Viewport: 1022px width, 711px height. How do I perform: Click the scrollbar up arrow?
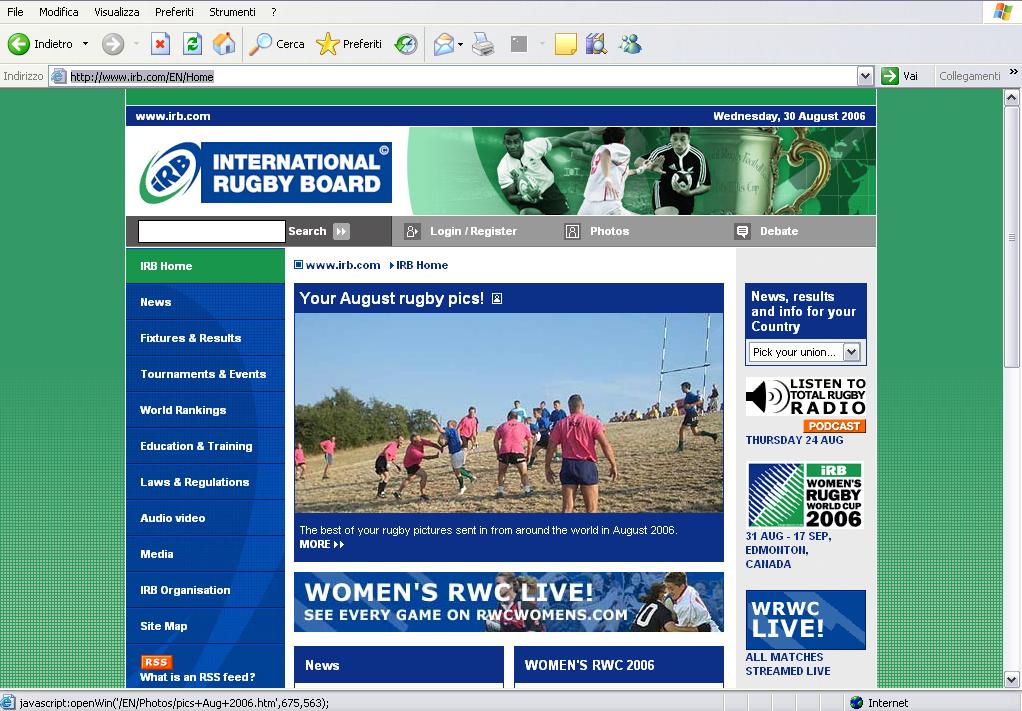click(x=1012, y=98)
